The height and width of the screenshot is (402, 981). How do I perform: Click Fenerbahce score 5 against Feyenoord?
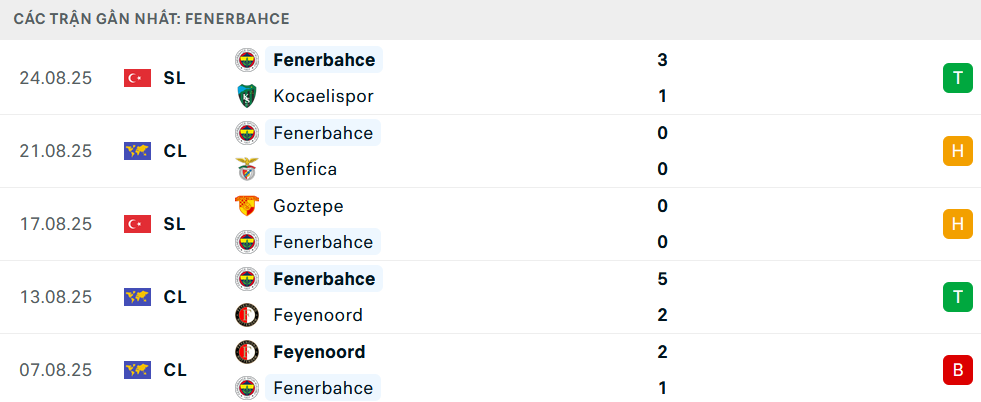pyautogui.click(x=663, y=279)
